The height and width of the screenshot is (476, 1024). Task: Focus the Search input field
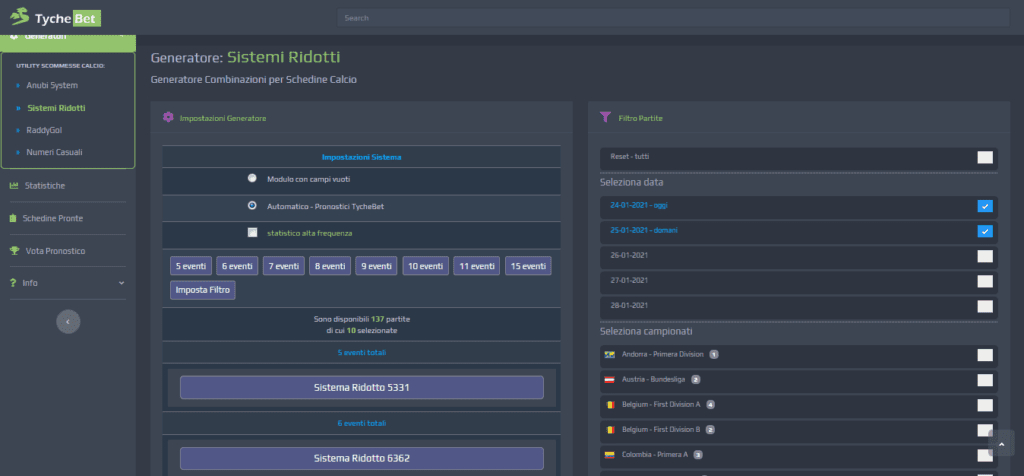tap(673, 18)
